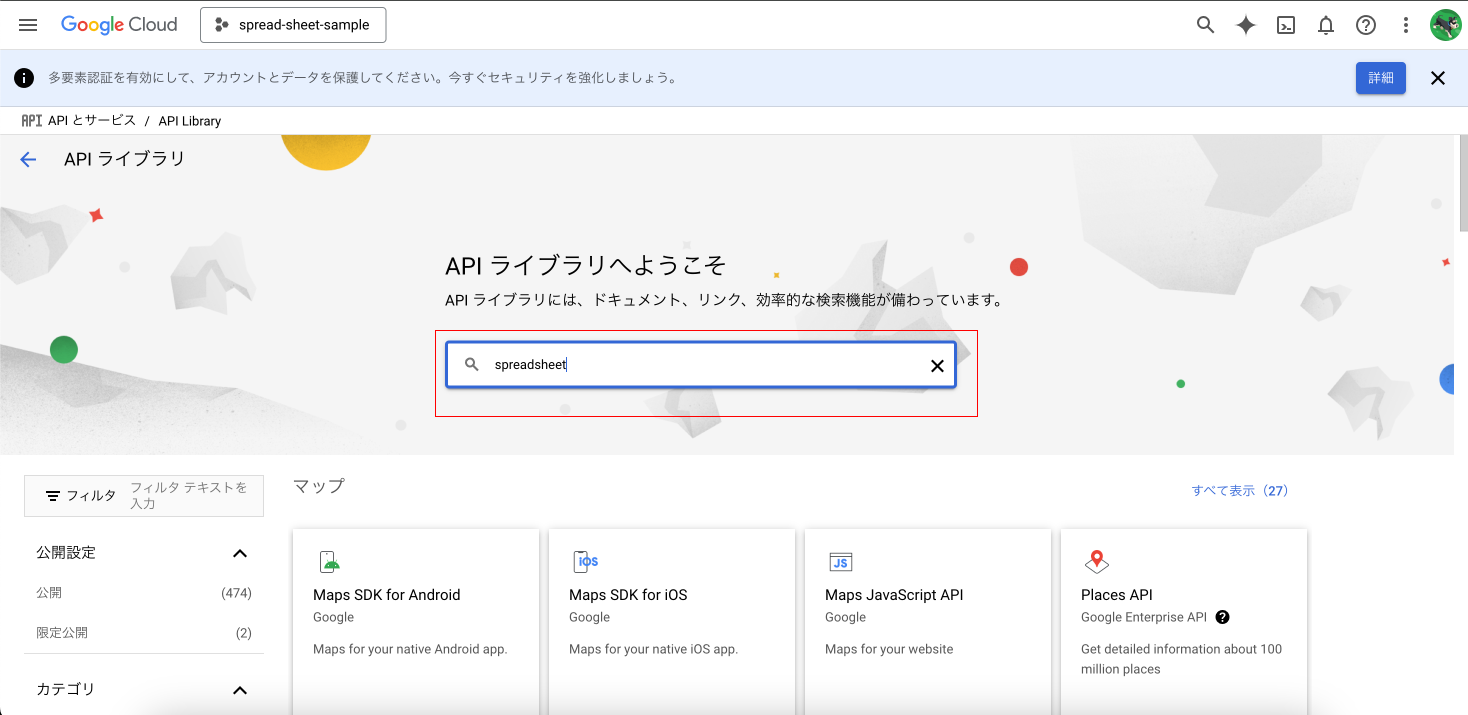Image resolution: width=1468 pixels, height=715 pixels.
Task: Click the Maps SDK for iOS title
Action: click(x=628, y=595)
